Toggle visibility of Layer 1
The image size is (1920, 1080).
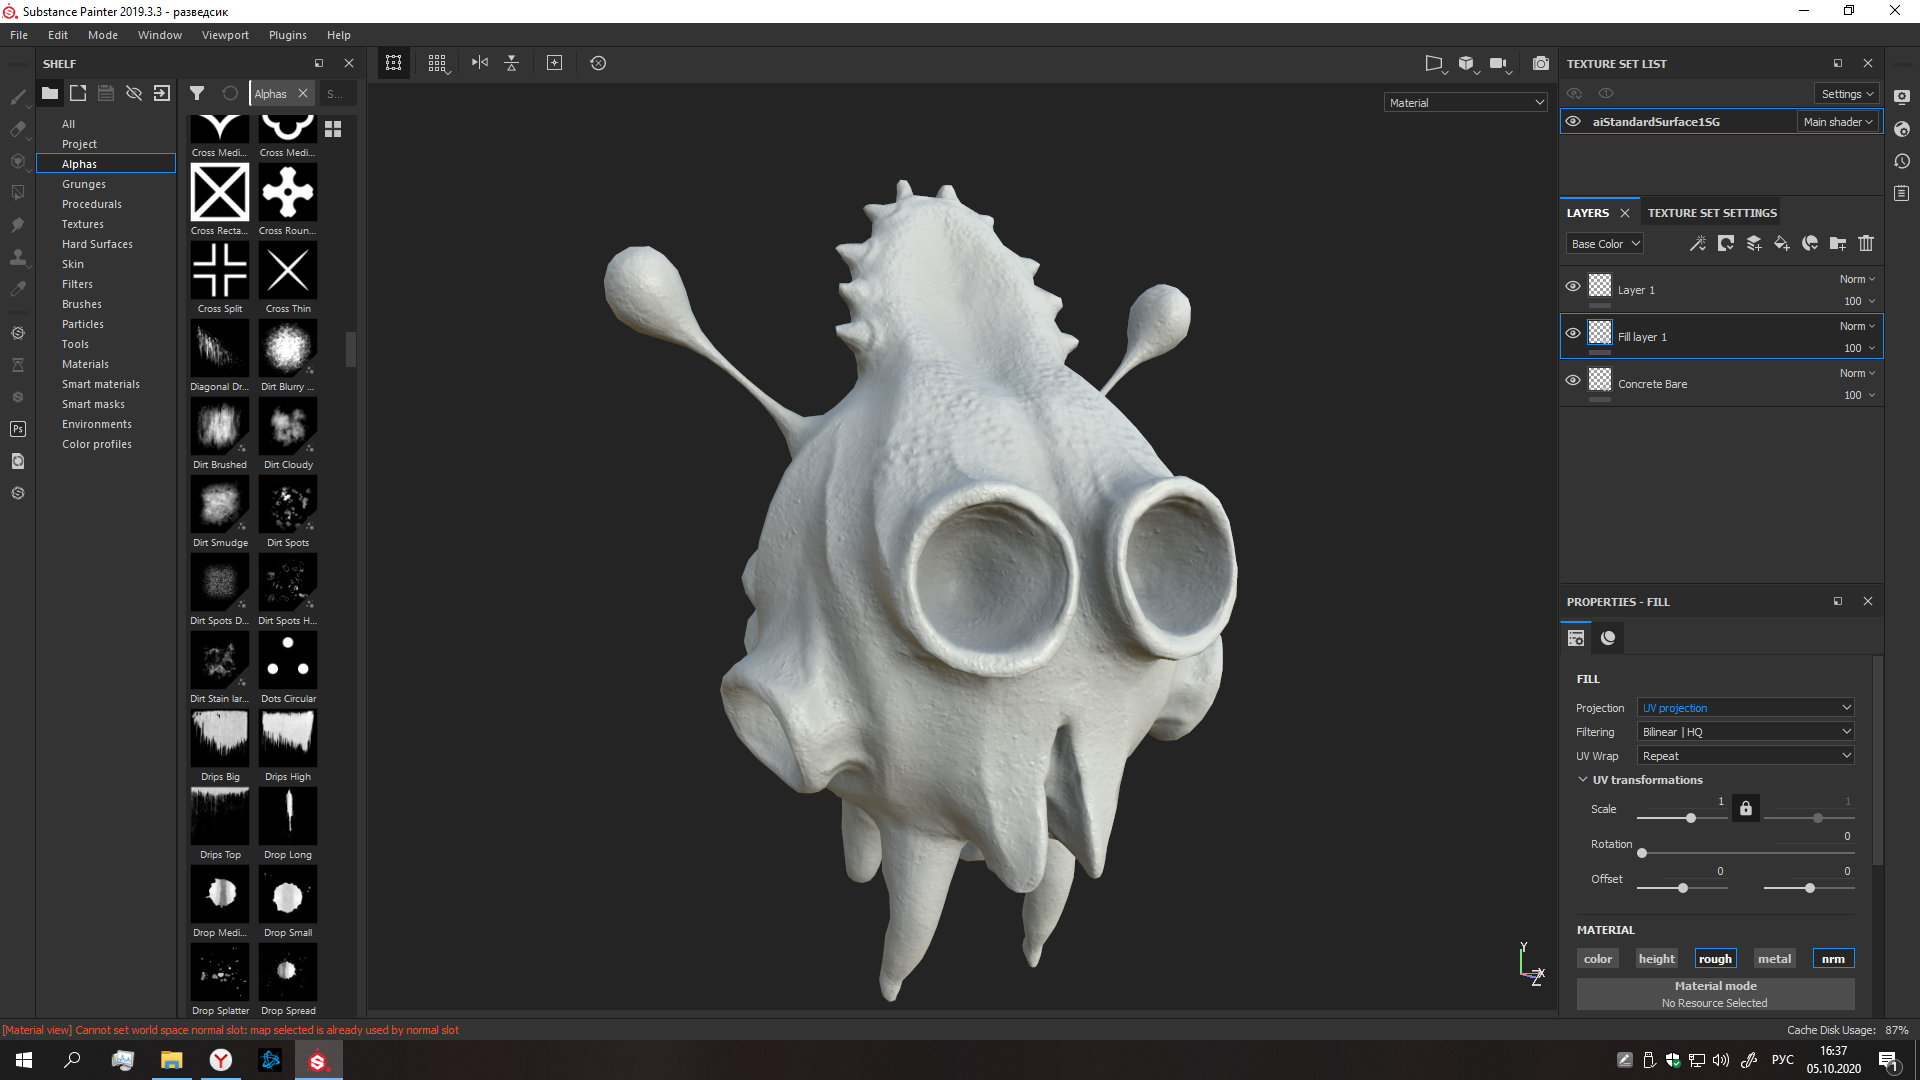(1572, 286)
